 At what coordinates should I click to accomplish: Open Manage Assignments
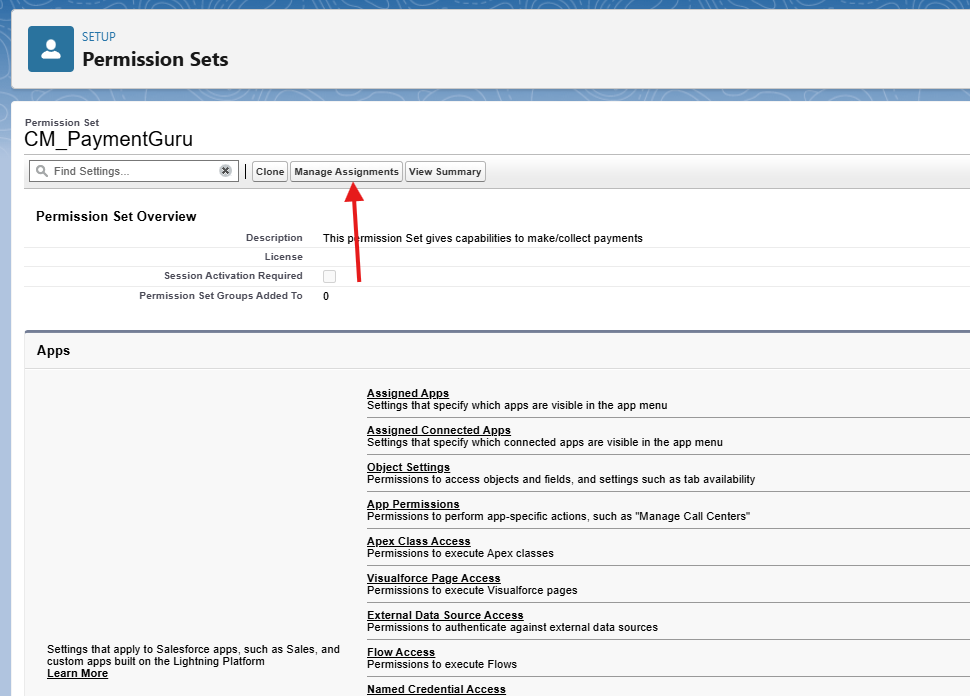[346, 171]
